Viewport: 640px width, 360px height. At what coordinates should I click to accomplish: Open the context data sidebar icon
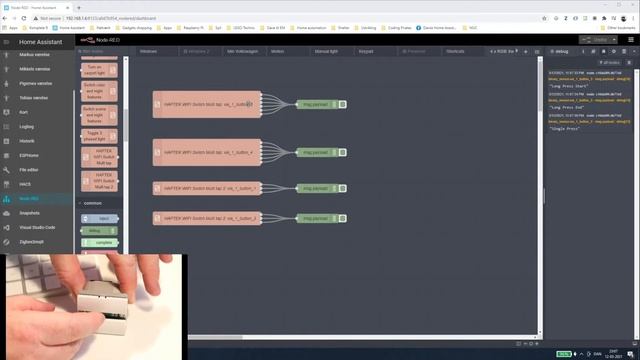pyautogui.click(x=624, y=51)
